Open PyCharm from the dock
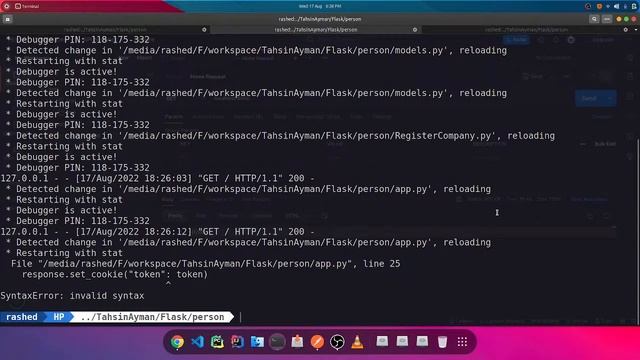The height and width of the screenshot is (360, 640). [218, 342]
